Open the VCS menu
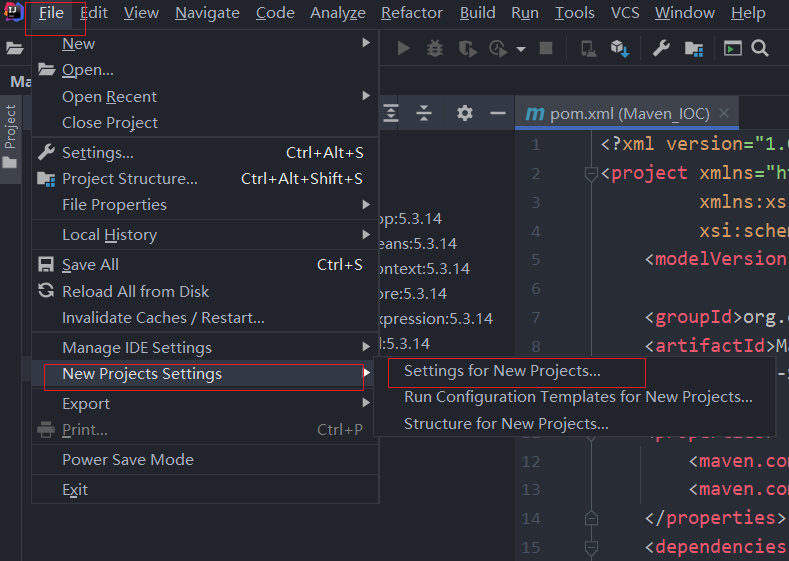789x561 pixels. [625, 13]
